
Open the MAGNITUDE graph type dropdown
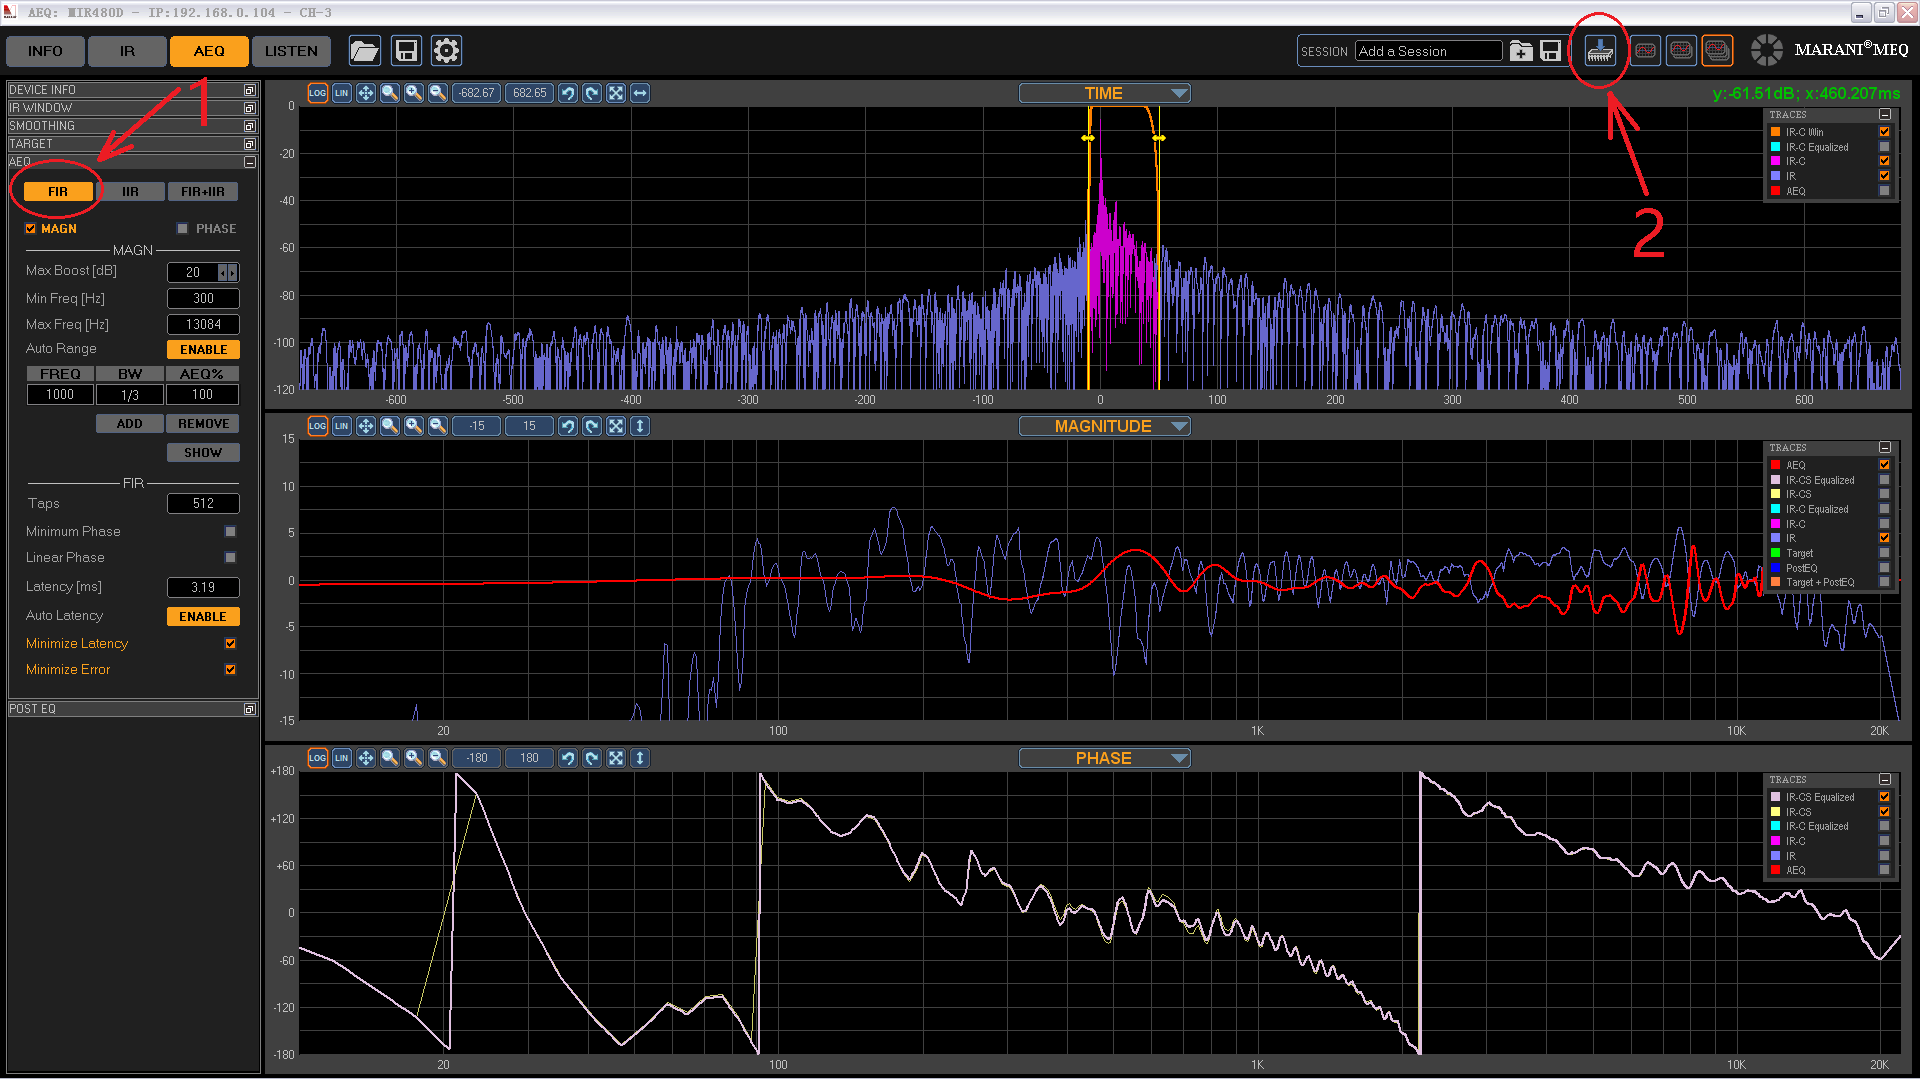(x=1179, y=426)
